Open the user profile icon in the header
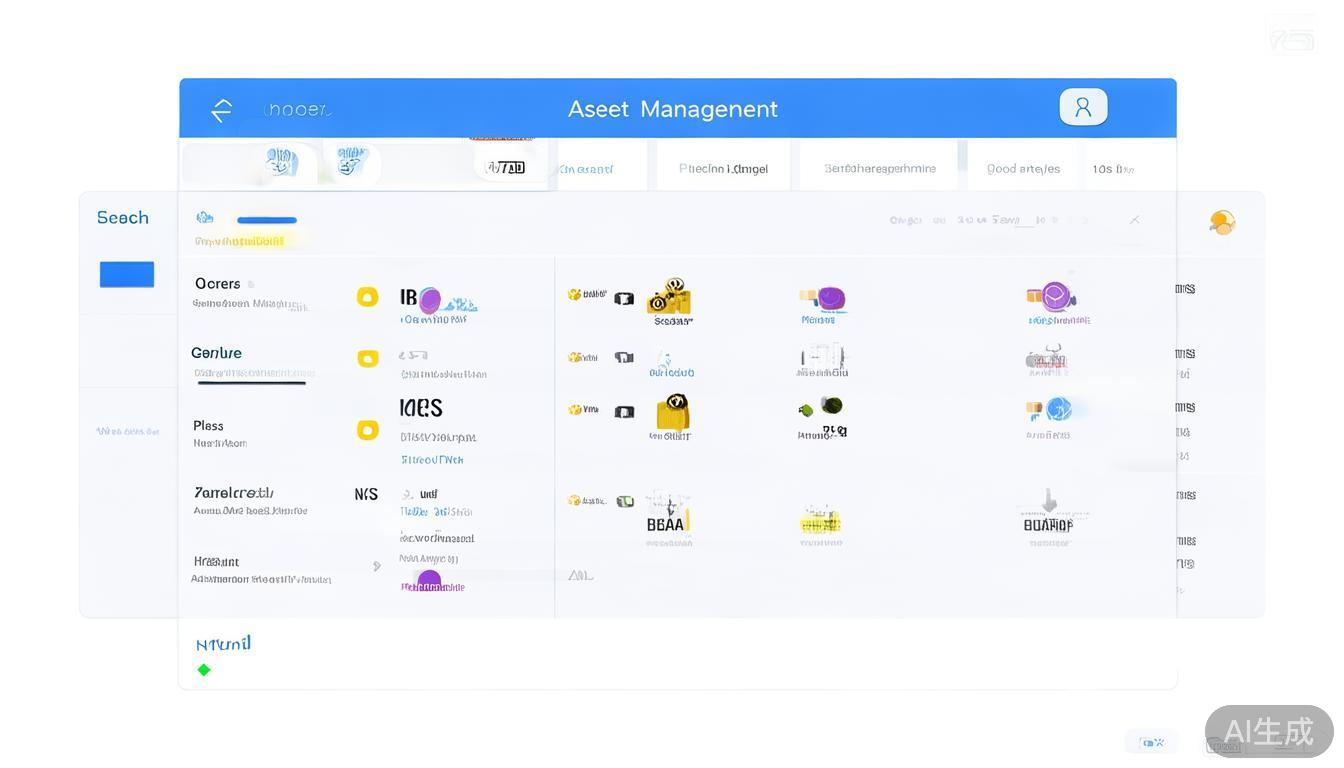Image resolution: width=1344 pixels, height=768 pixels. click(x=1083, y=107)
